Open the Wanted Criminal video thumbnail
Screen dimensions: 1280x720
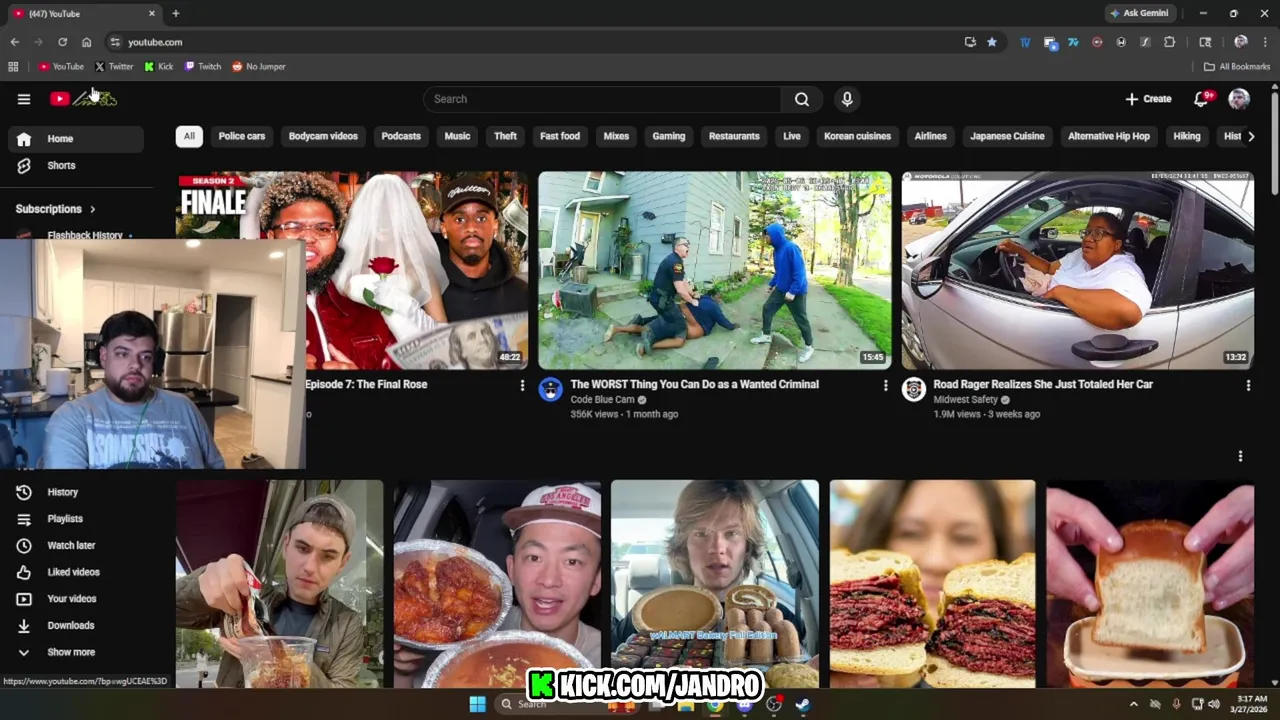[715, 270]
